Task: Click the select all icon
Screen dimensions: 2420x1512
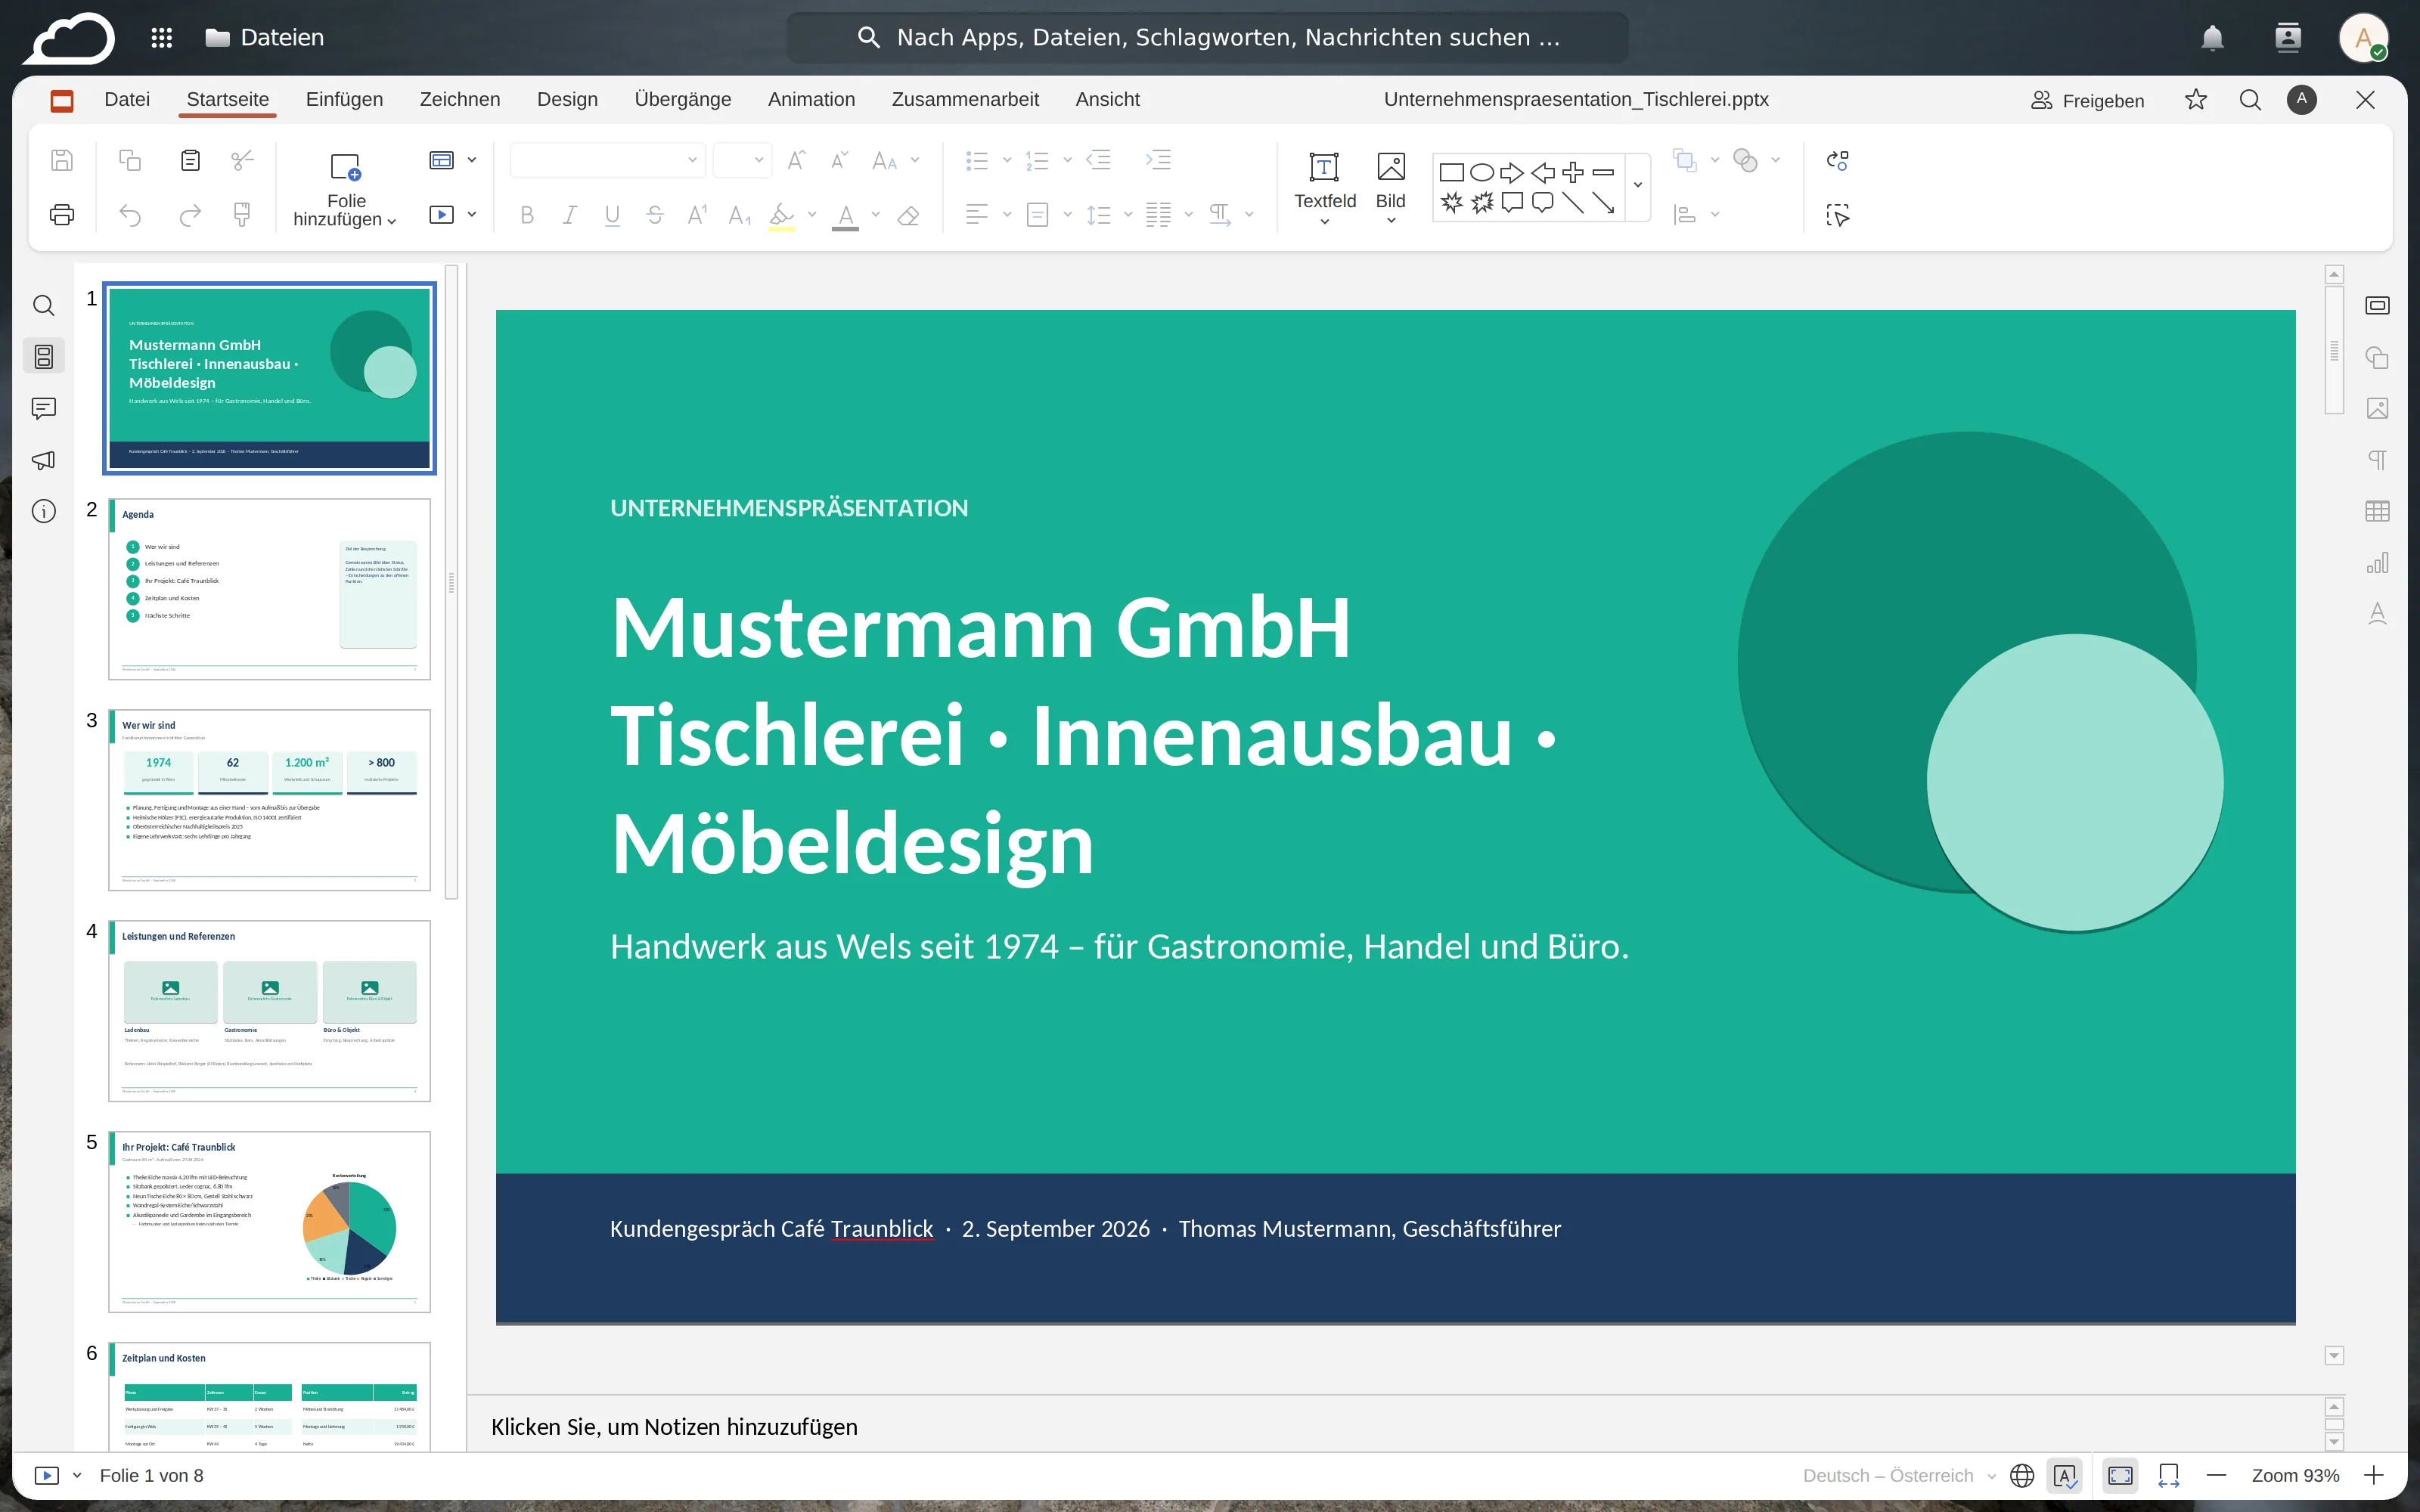Action: pyautogui.click(x=1838, y=215)
